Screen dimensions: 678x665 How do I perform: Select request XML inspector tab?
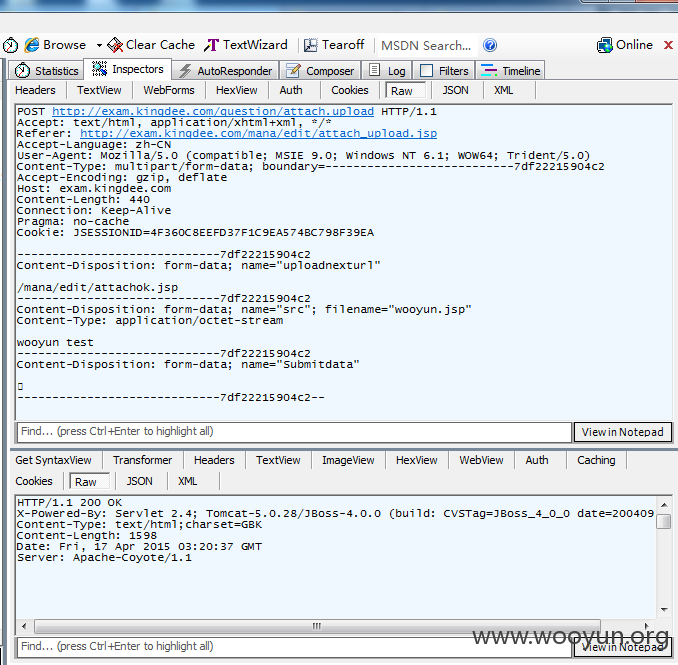coord(504,90)
